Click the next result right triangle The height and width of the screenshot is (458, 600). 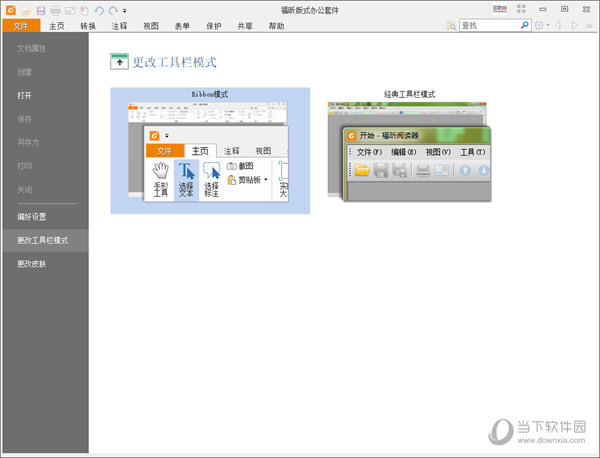point(574,25)
